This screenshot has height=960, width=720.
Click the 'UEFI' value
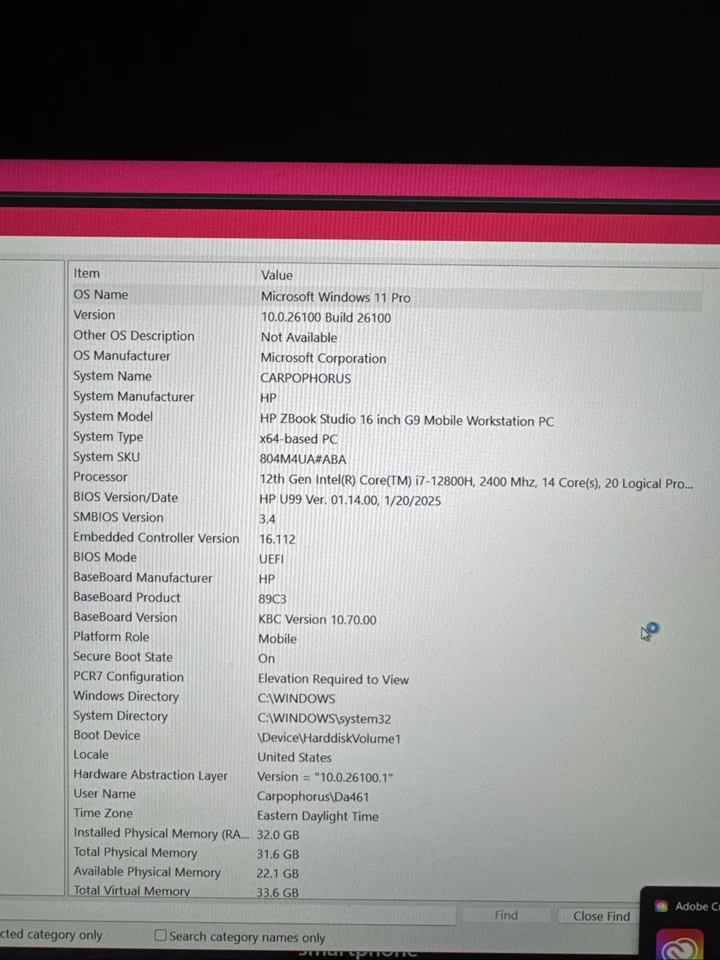271,559
